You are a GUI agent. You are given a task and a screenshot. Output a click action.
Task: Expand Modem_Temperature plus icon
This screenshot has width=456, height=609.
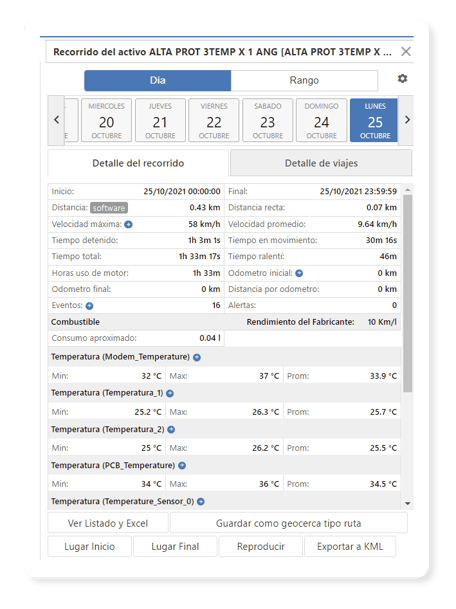pyautogui.click(x=197, y=357)
